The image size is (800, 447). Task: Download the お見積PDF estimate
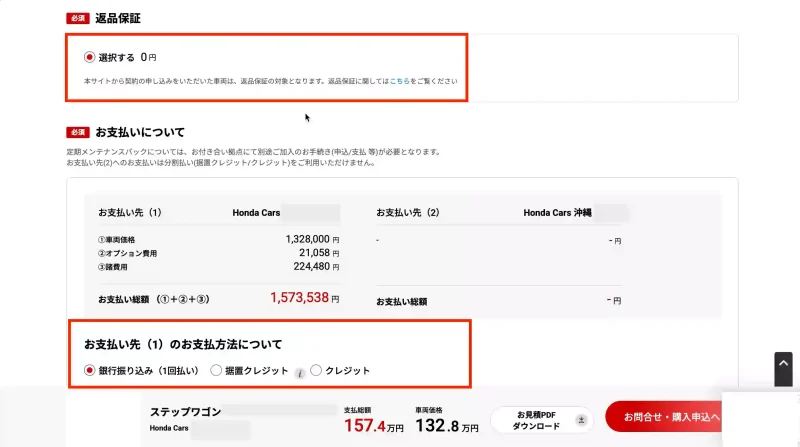coord(542,420)
